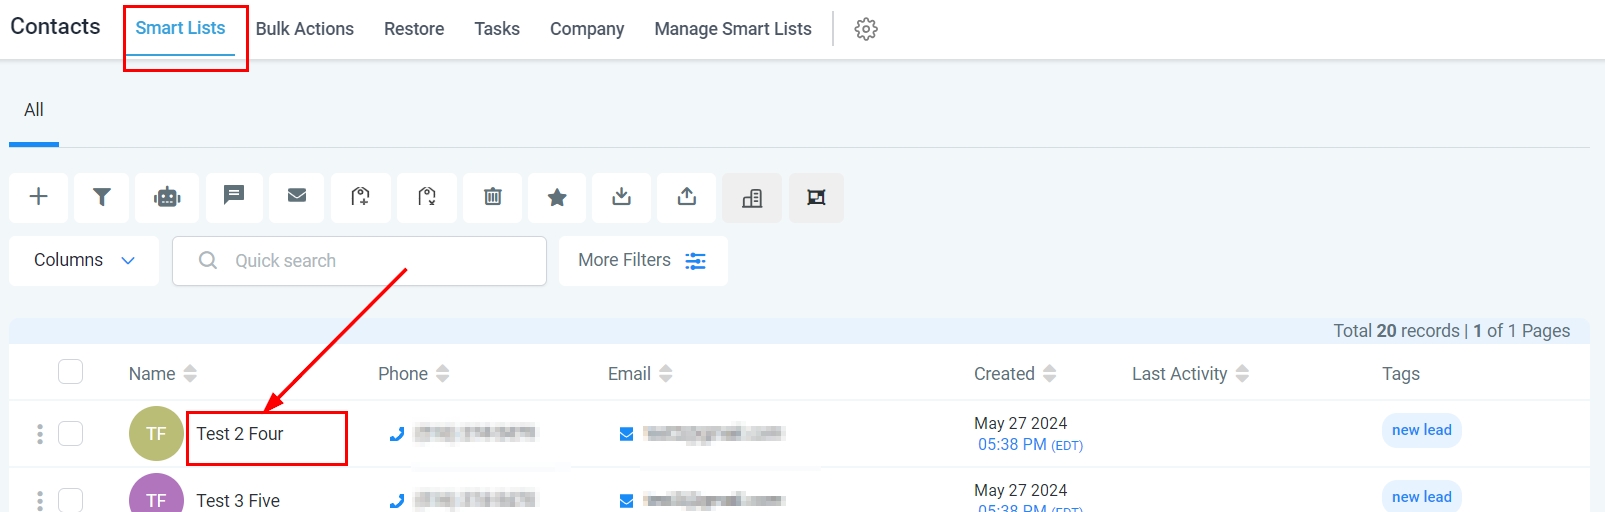Check the Test 2 Four row checkbox
Image resolution: width=1605 pixels, height=512 pixels.
point(71,433)
